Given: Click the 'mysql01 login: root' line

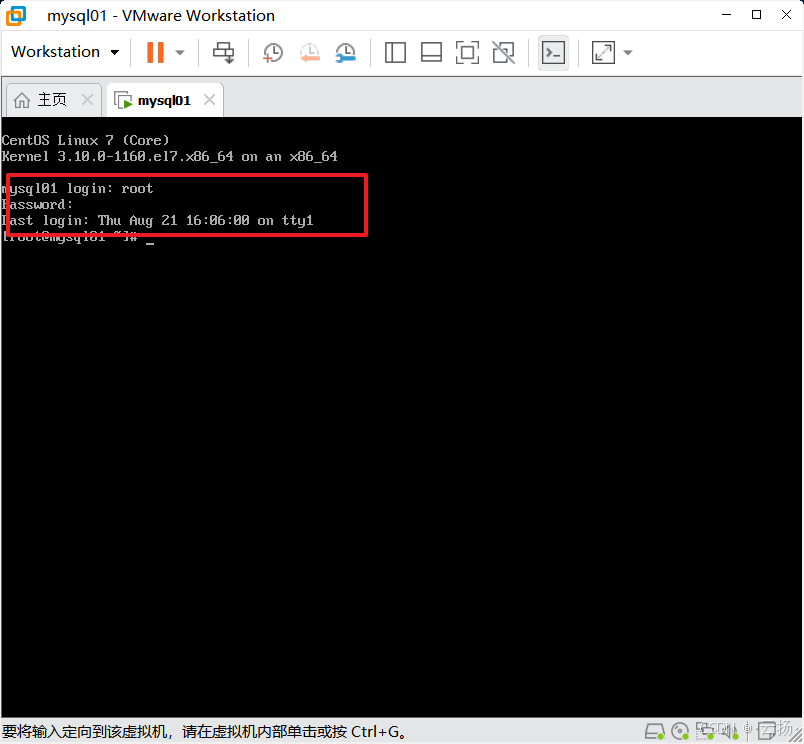Looking at the screenshot, I should tap(77, 189).
